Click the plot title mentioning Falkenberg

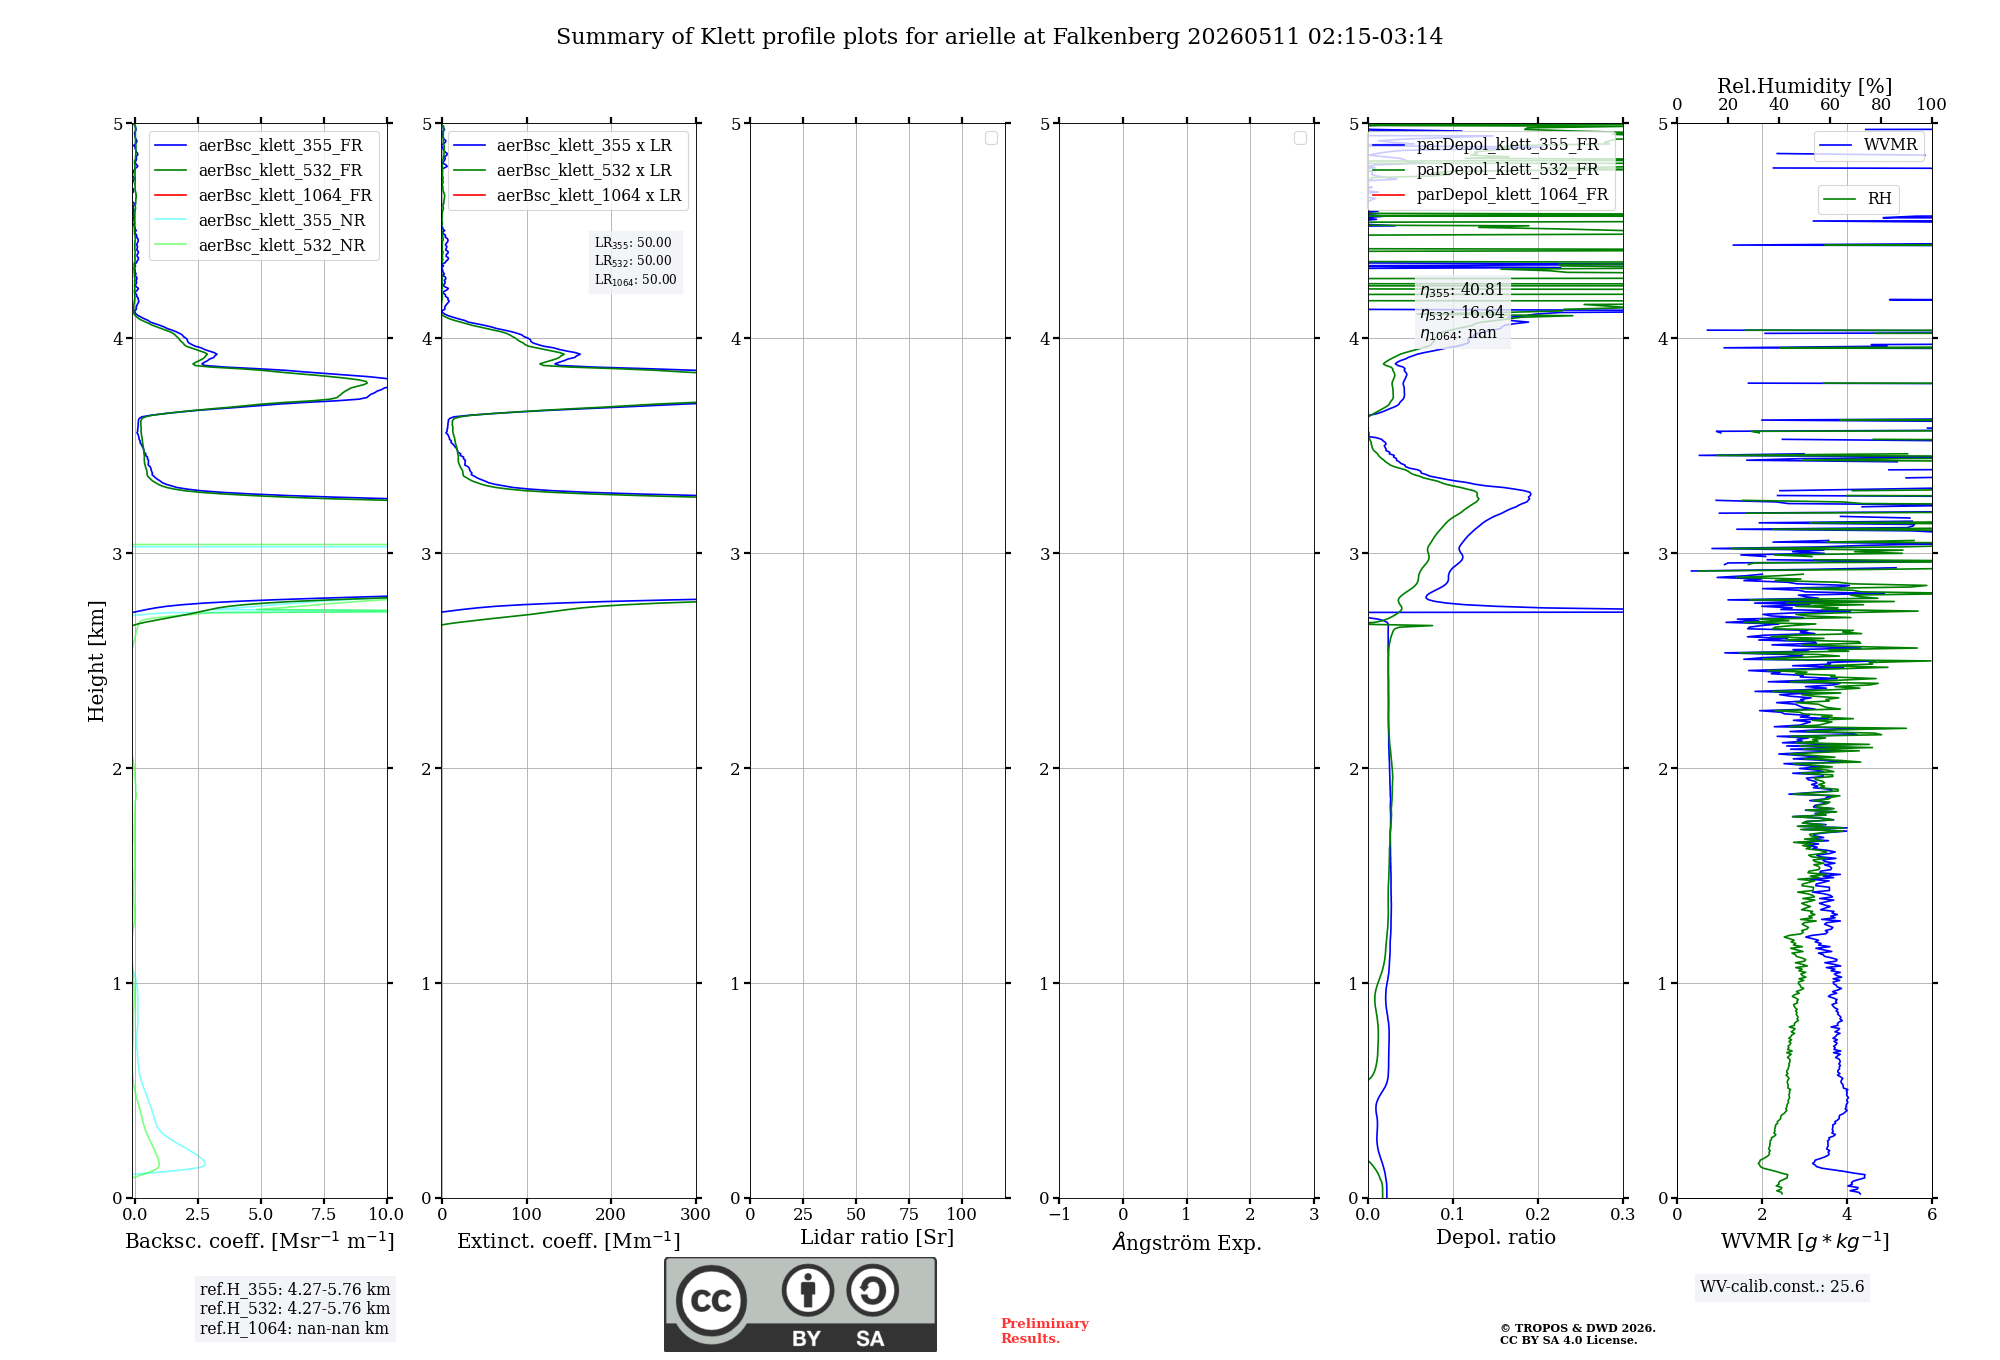pyautogui.click(x=999, y=37)
